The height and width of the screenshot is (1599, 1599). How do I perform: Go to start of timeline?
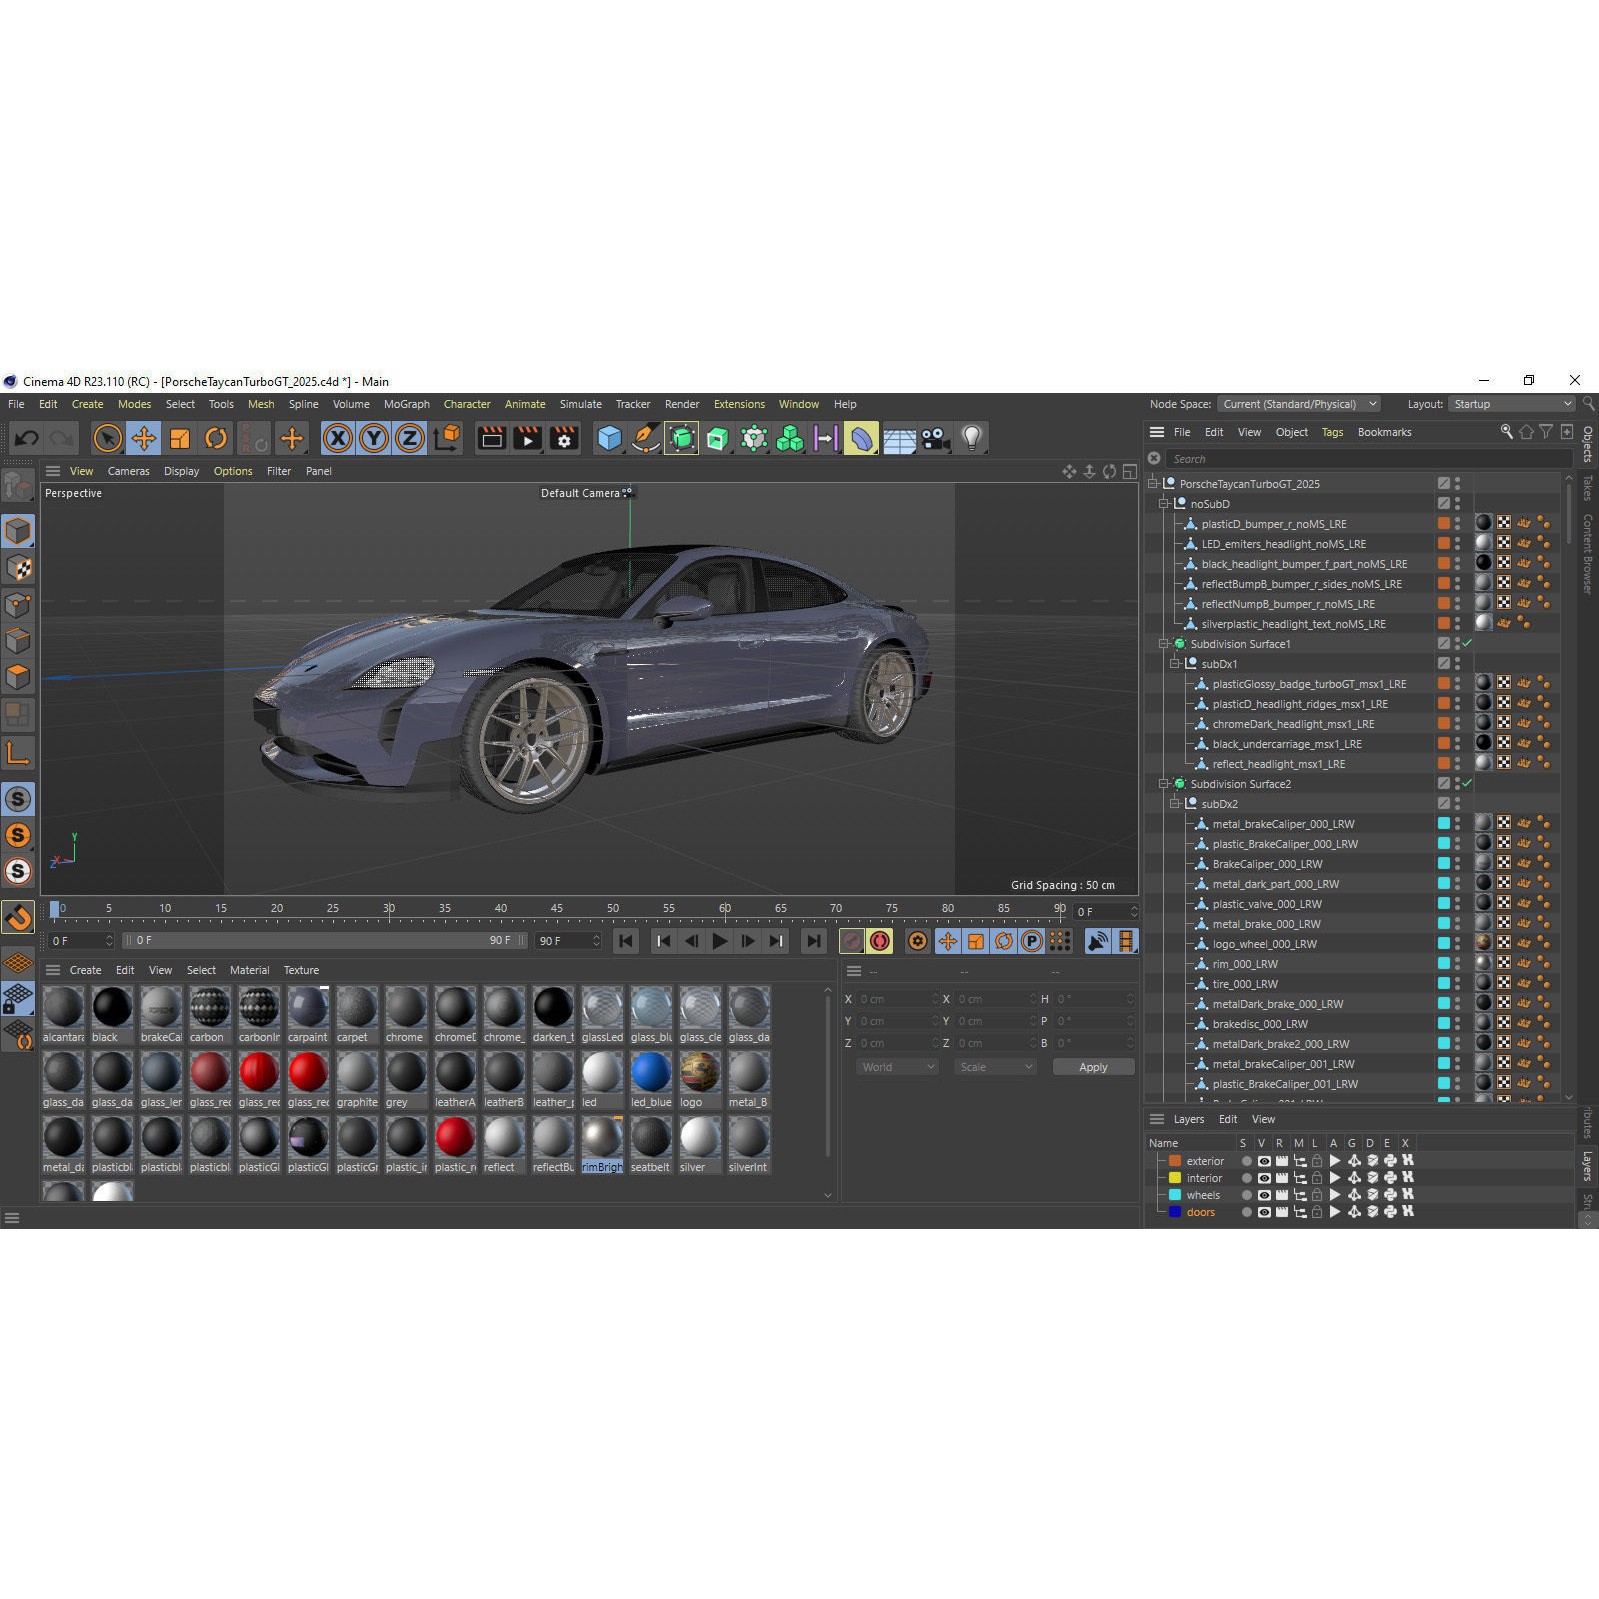tap(626, 941)
